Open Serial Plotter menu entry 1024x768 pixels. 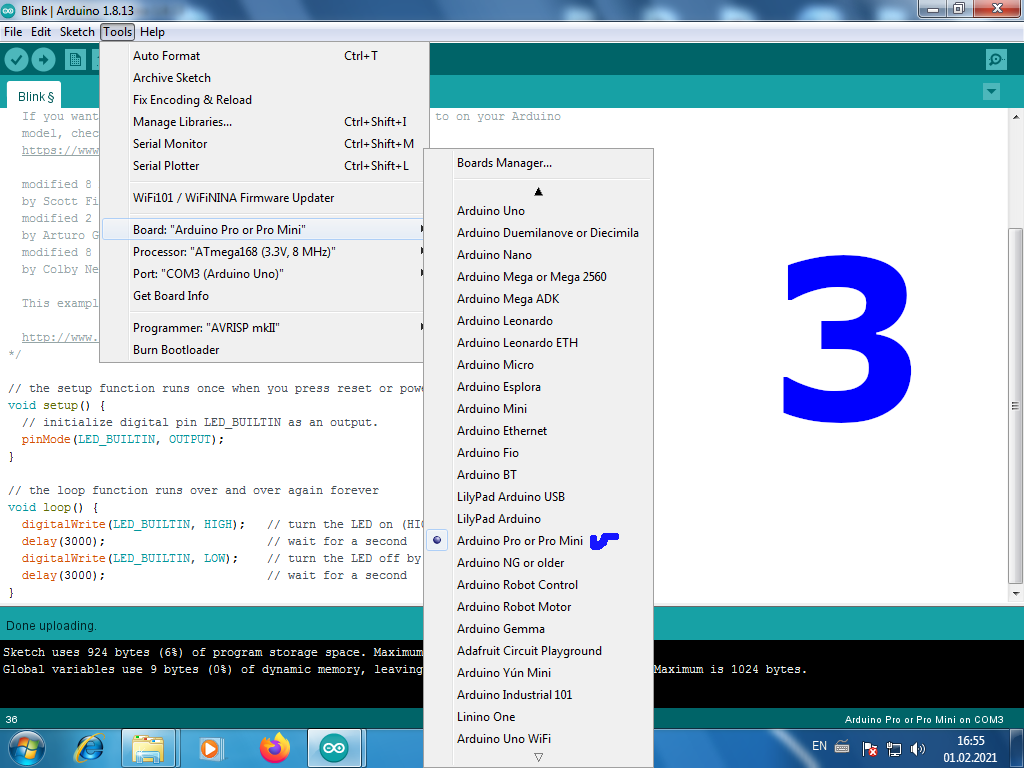[264, 166]
